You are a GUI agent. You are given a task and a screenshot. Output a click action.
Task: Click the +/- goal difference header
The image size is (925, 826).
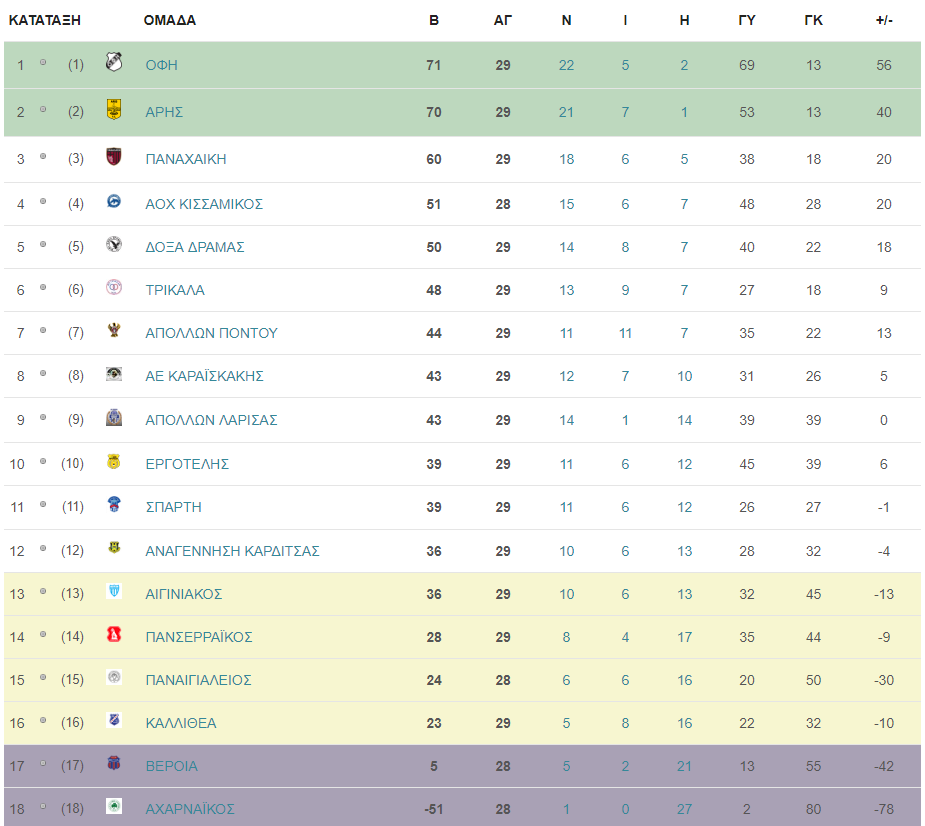coord(884,21)
